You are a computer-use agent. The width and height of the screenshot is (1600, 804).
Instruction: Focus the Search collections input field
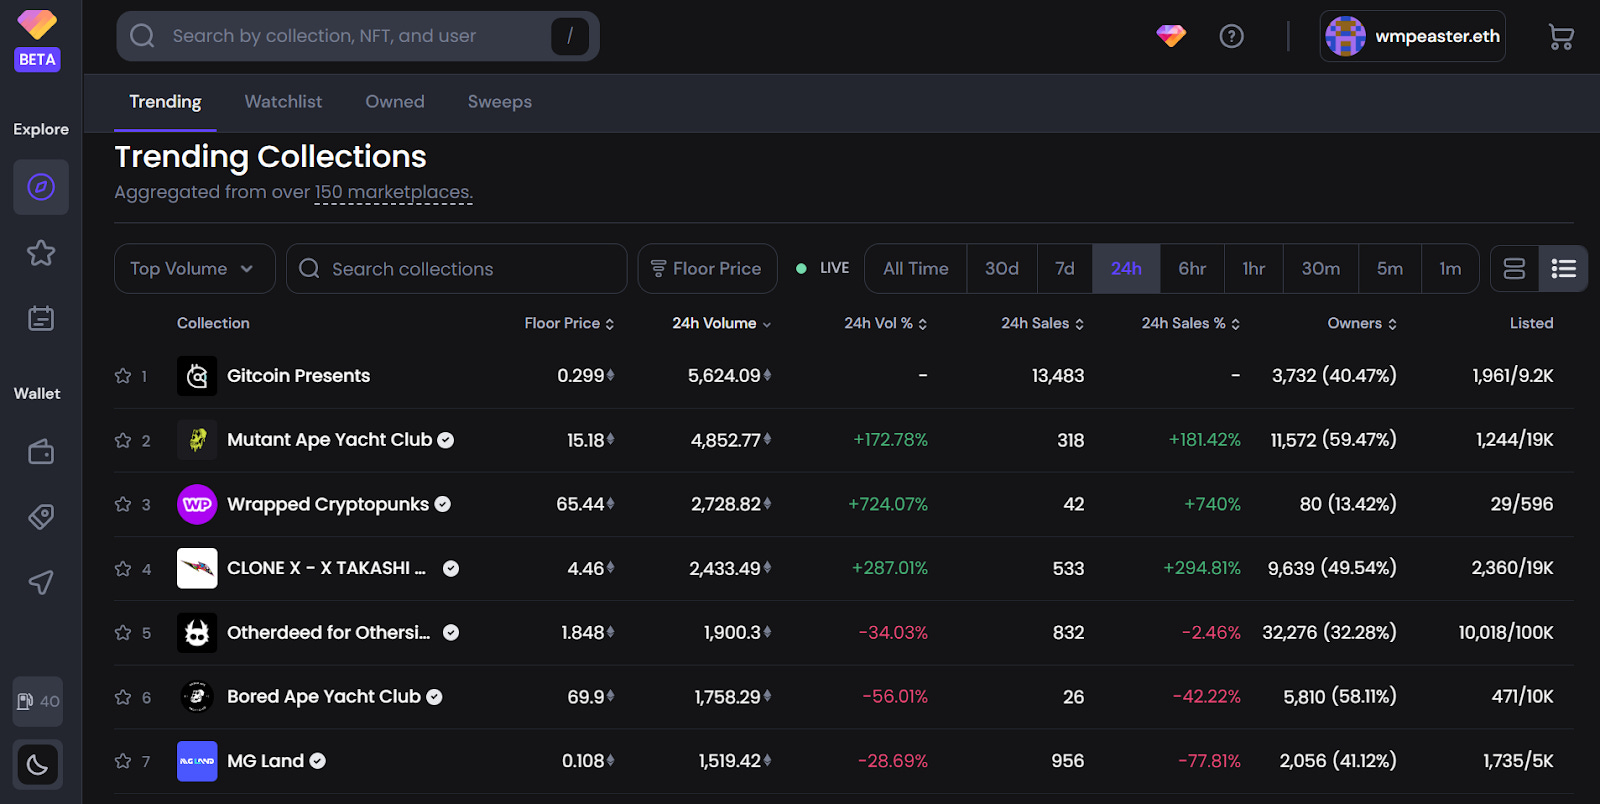click(x=470, y=269)
